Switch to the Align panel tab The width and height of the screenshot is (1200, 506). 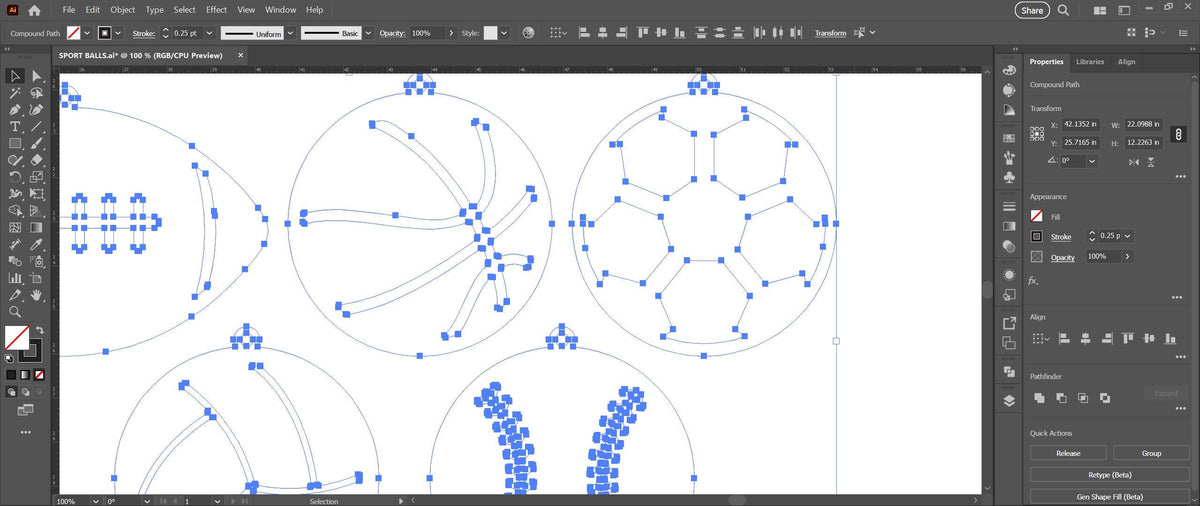pos(1126,62)
